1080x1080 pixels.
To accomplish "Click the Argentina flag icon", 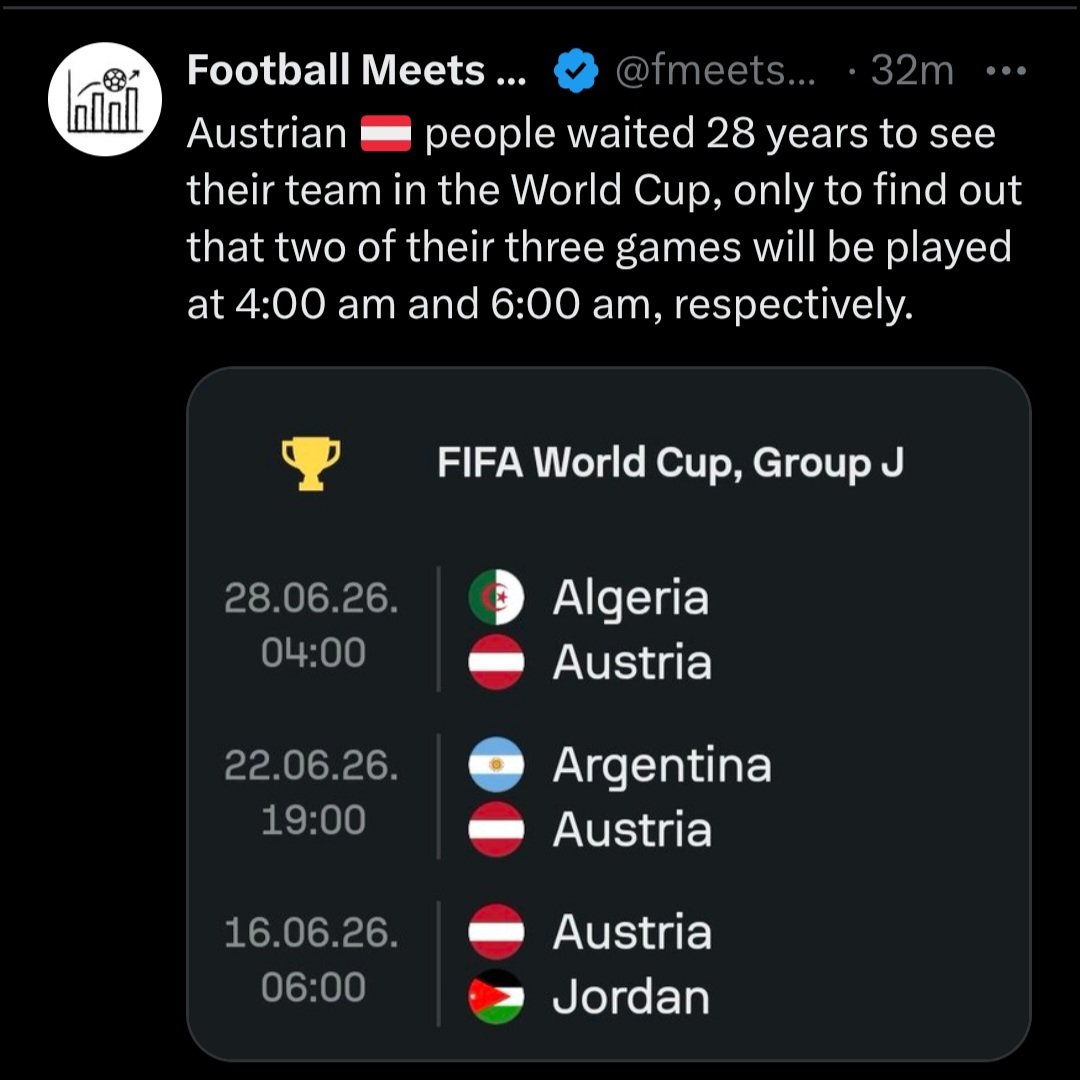I will pyautogui.click(x=496, y=765).
